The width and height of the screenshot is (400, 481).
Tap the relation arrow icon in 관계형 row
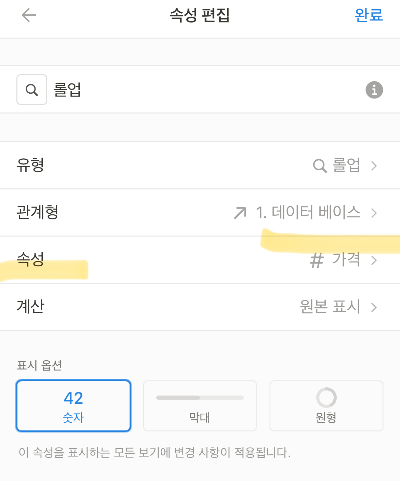pos(240,213)
